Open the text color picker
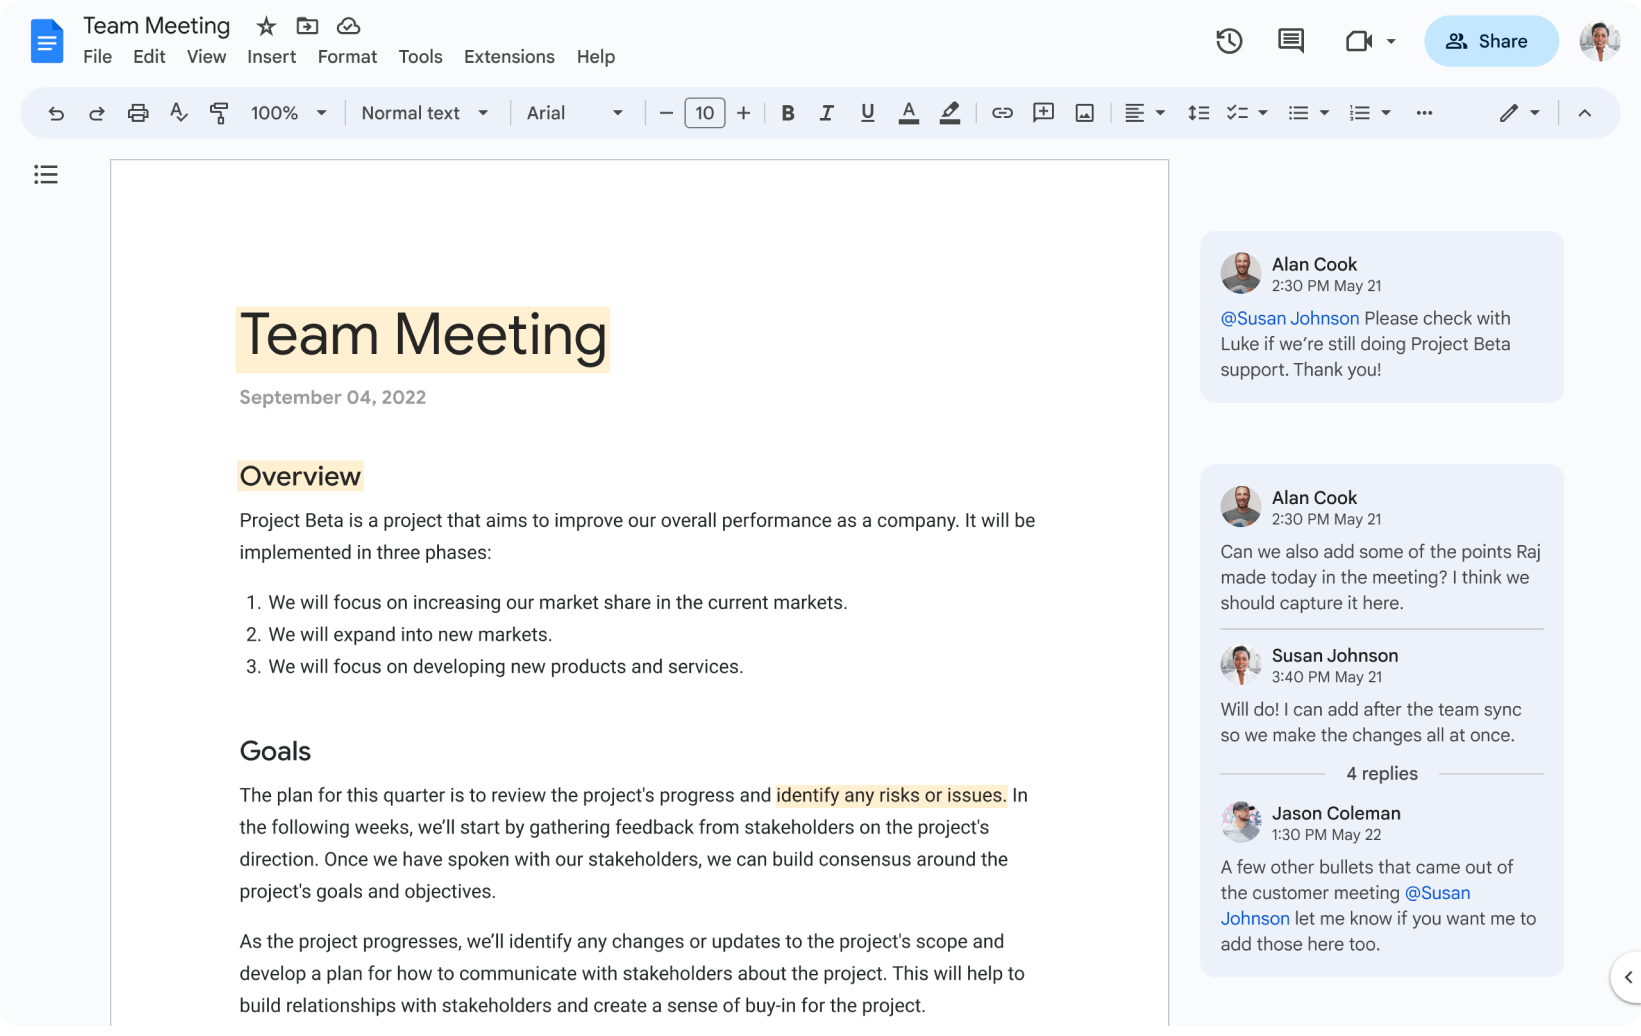The width and height of the screenshot is (1641, 1036). pyautogui.click(x=908, y=113)
